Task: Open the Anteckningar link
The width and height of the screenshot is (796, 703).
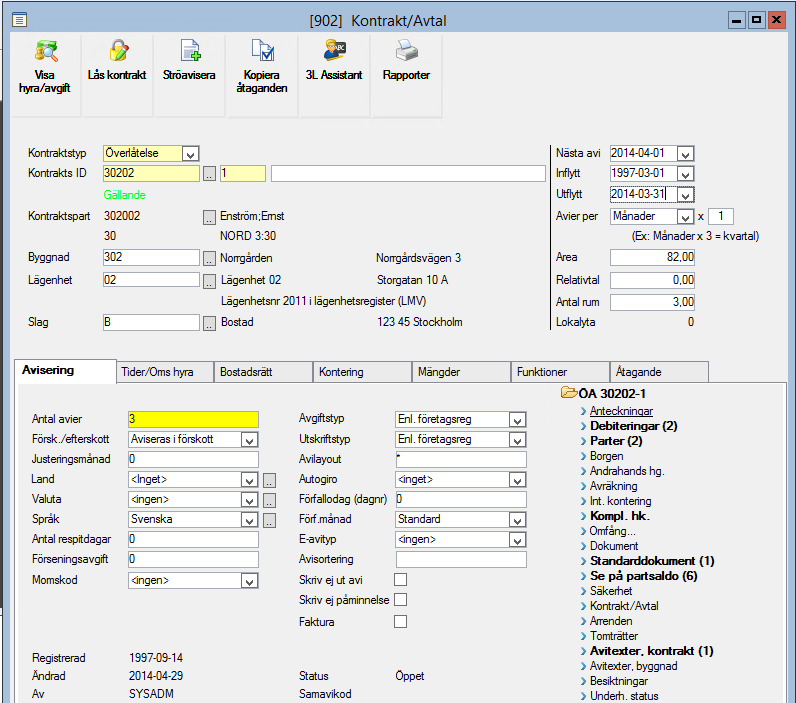Action: pyautogui.click(x=621, y=411)
